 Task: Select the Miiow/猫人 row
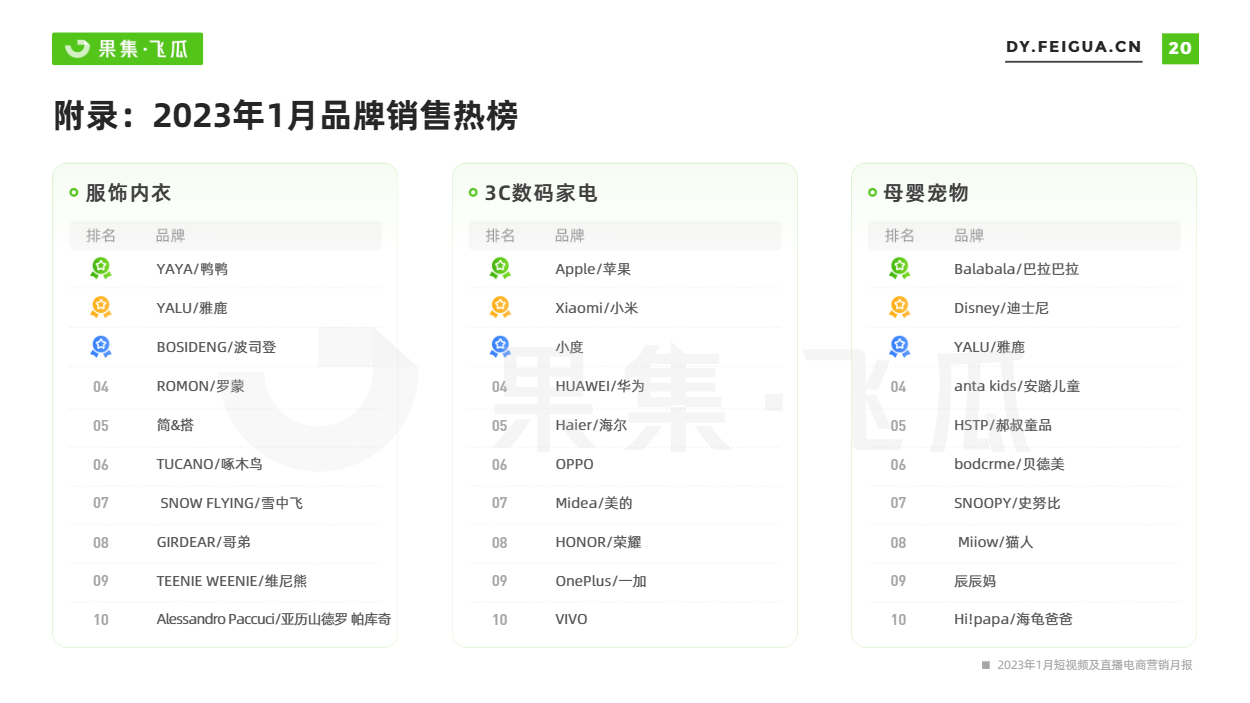[1024, 542]
